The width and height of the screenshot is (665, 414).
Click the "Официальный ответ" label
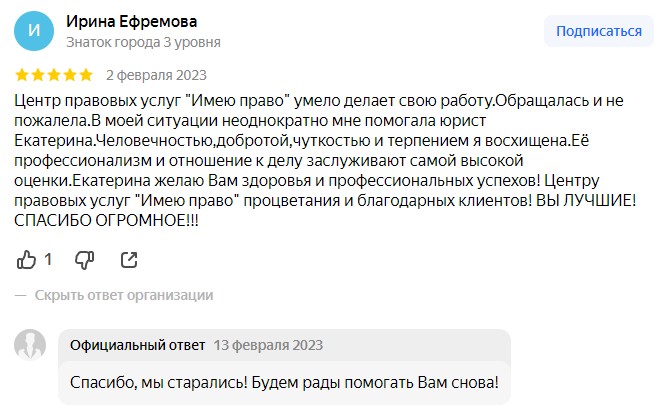coord(138,345)
